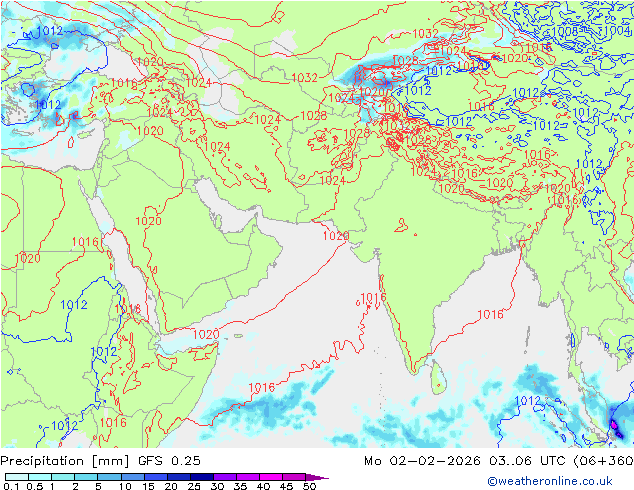Click the legend scale label '25'
The image size is (634, 490).
[194, 486]
